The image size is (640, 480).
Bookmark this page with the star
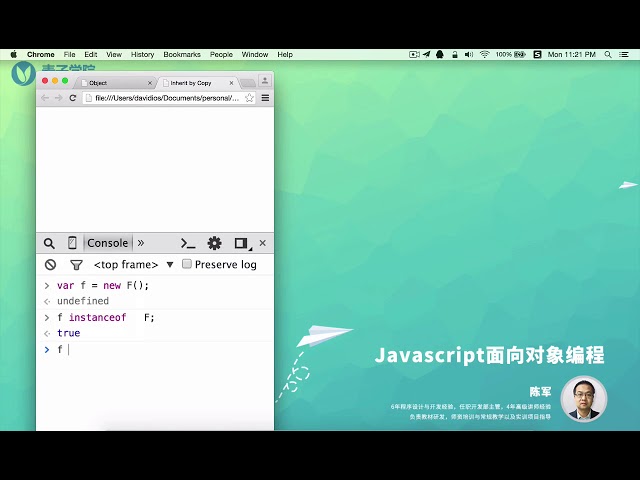pyautogui.click(x=249, y=98)
